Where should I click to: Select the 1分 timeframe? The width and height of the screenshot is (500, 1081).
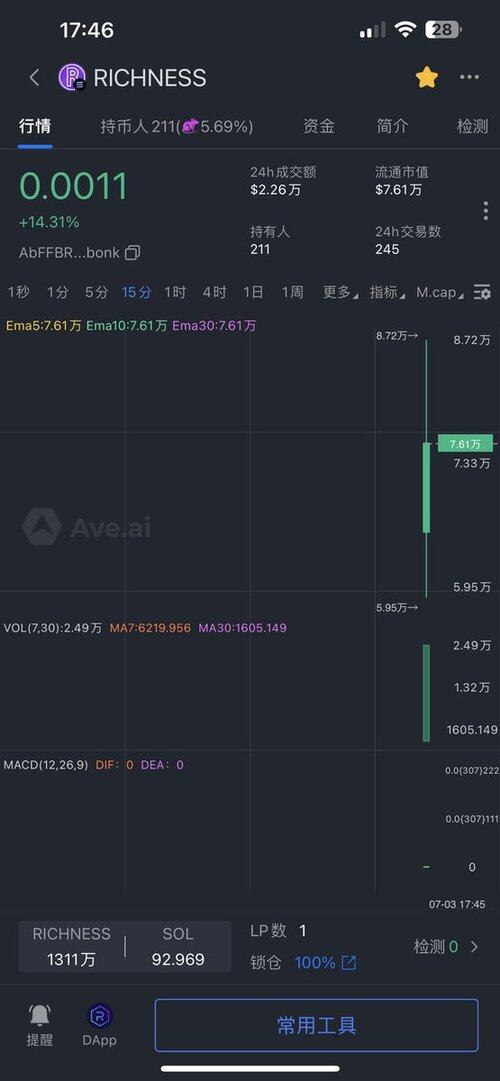point(58,292)
